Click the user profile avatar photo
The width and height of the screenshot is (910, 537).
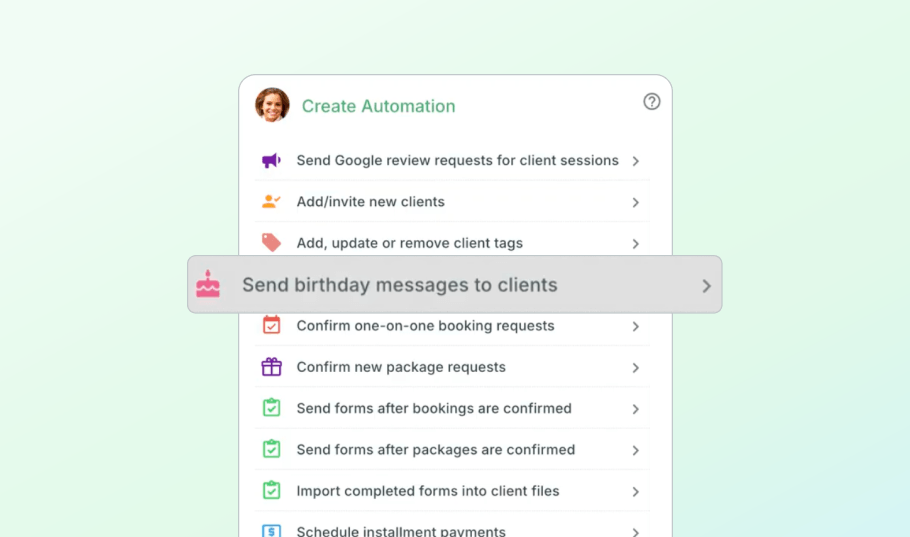click(272, 105)
